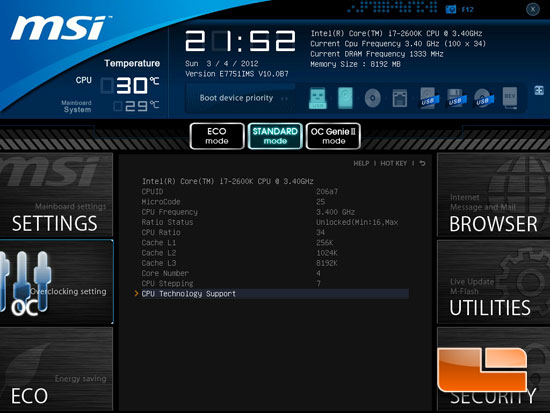The width and height of the screenshot is (550, 413).
Task: Activate OC Genie II mode
Action: pyautogui.click(x=333, y=136)
